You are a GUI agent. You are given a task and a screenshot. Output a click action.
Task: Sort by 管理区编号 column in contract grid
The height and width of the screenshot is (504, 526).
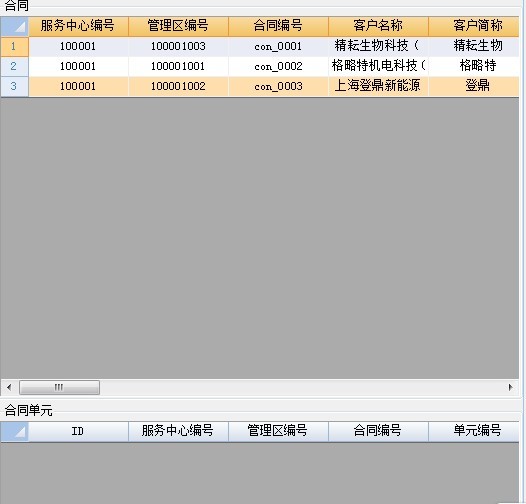[x=178, y=26]
